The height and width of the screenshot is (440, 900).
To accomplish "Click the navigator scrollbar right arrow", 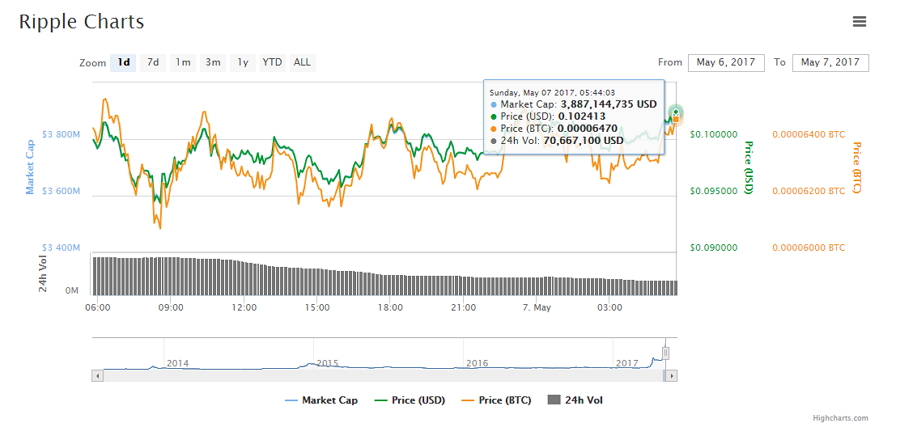I will pyautogui.click(x=672, y=376).
